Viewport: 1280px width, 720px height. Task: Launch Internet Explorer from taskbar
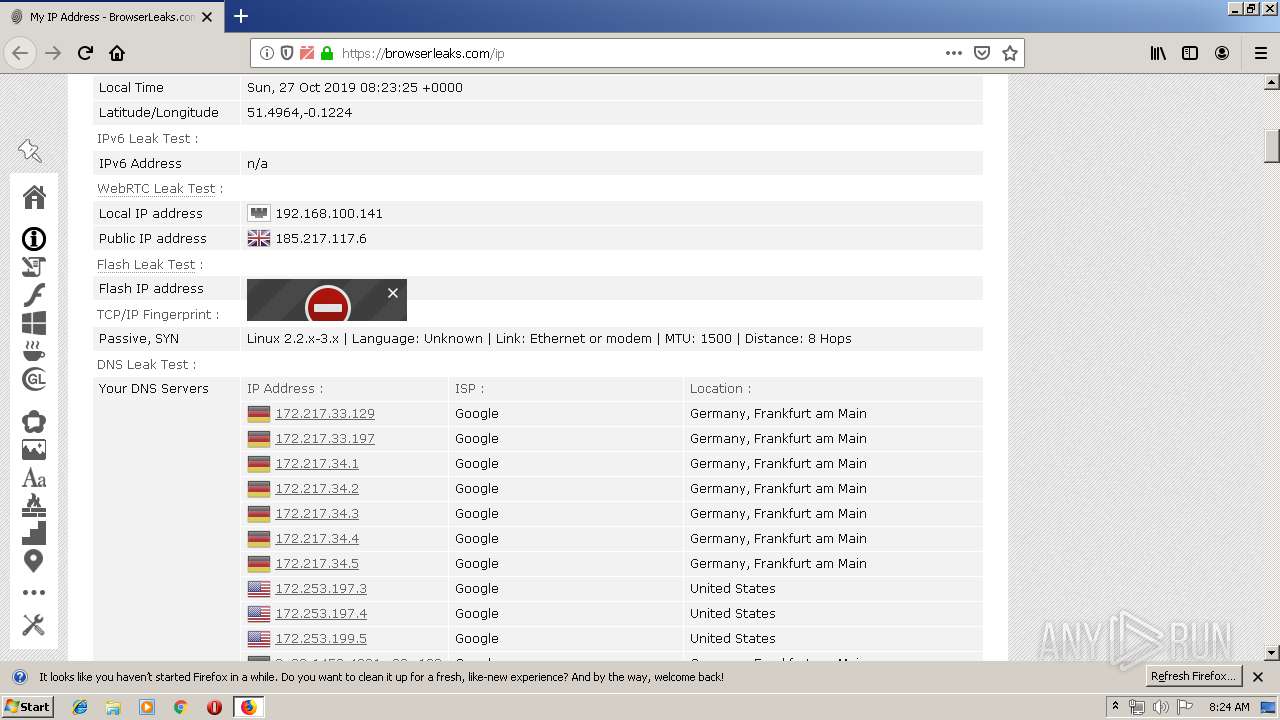coord(80,707)
